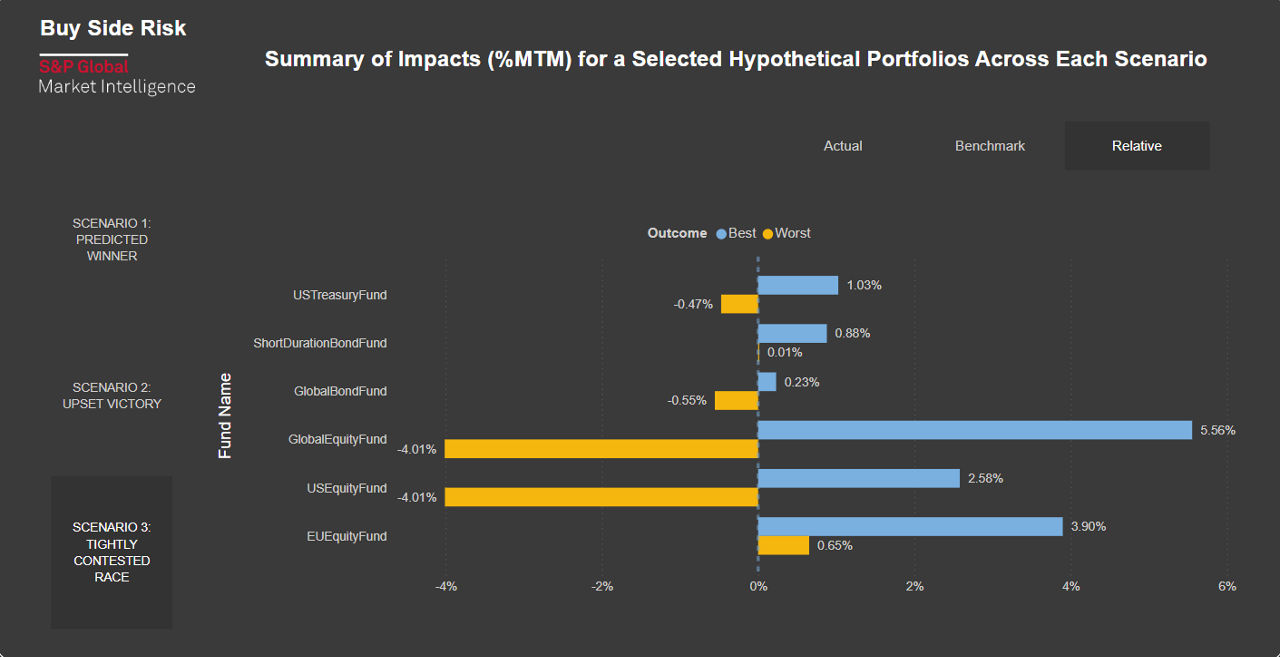Click the GlobalBondFund 0.23% best bar

[767, 382]
